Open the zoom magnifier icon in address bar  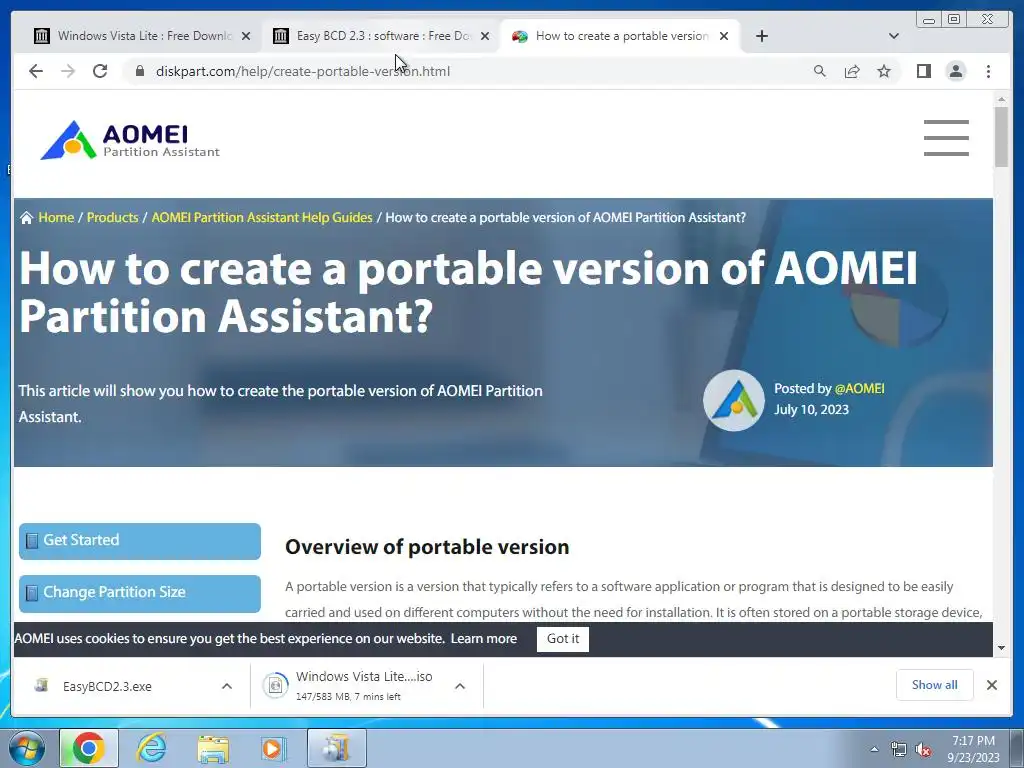[820, 71]
